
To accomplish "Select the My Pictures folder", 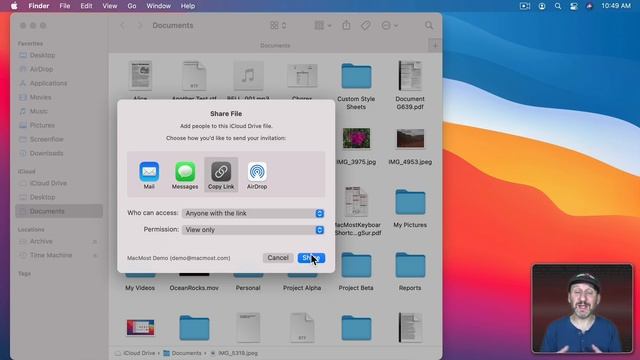I will pyautogui.click(x=410, y=202).
